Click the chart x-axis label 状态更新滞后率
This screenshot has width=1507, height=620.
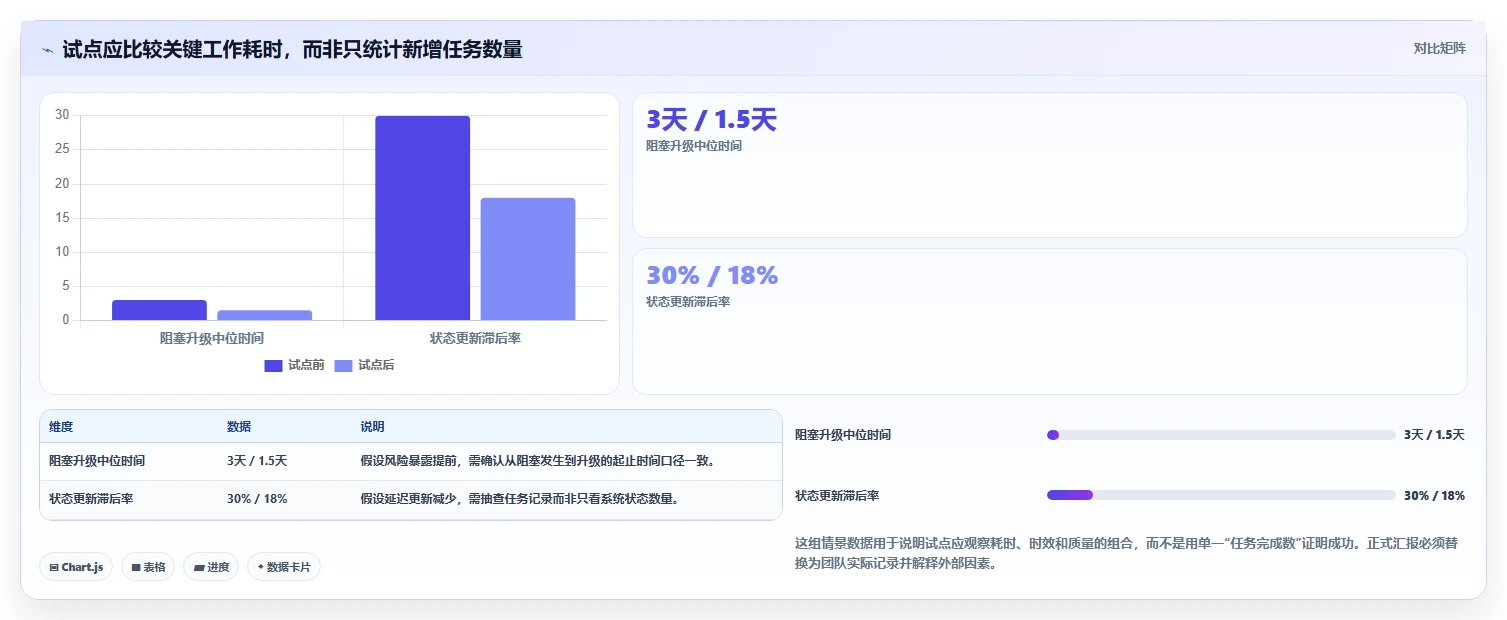click(x=475, y=338)
